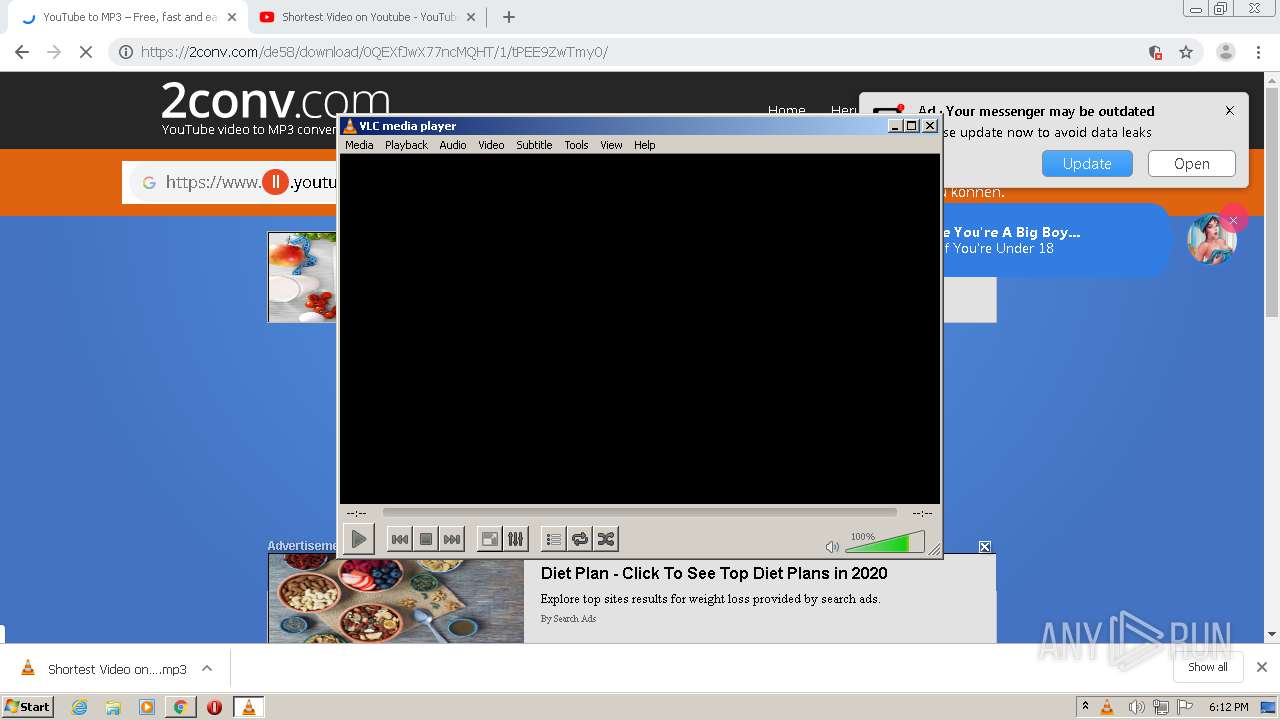Toggle VLC fullscreen video button
The height and width of the screenshot is (720, 1280).
490,539
